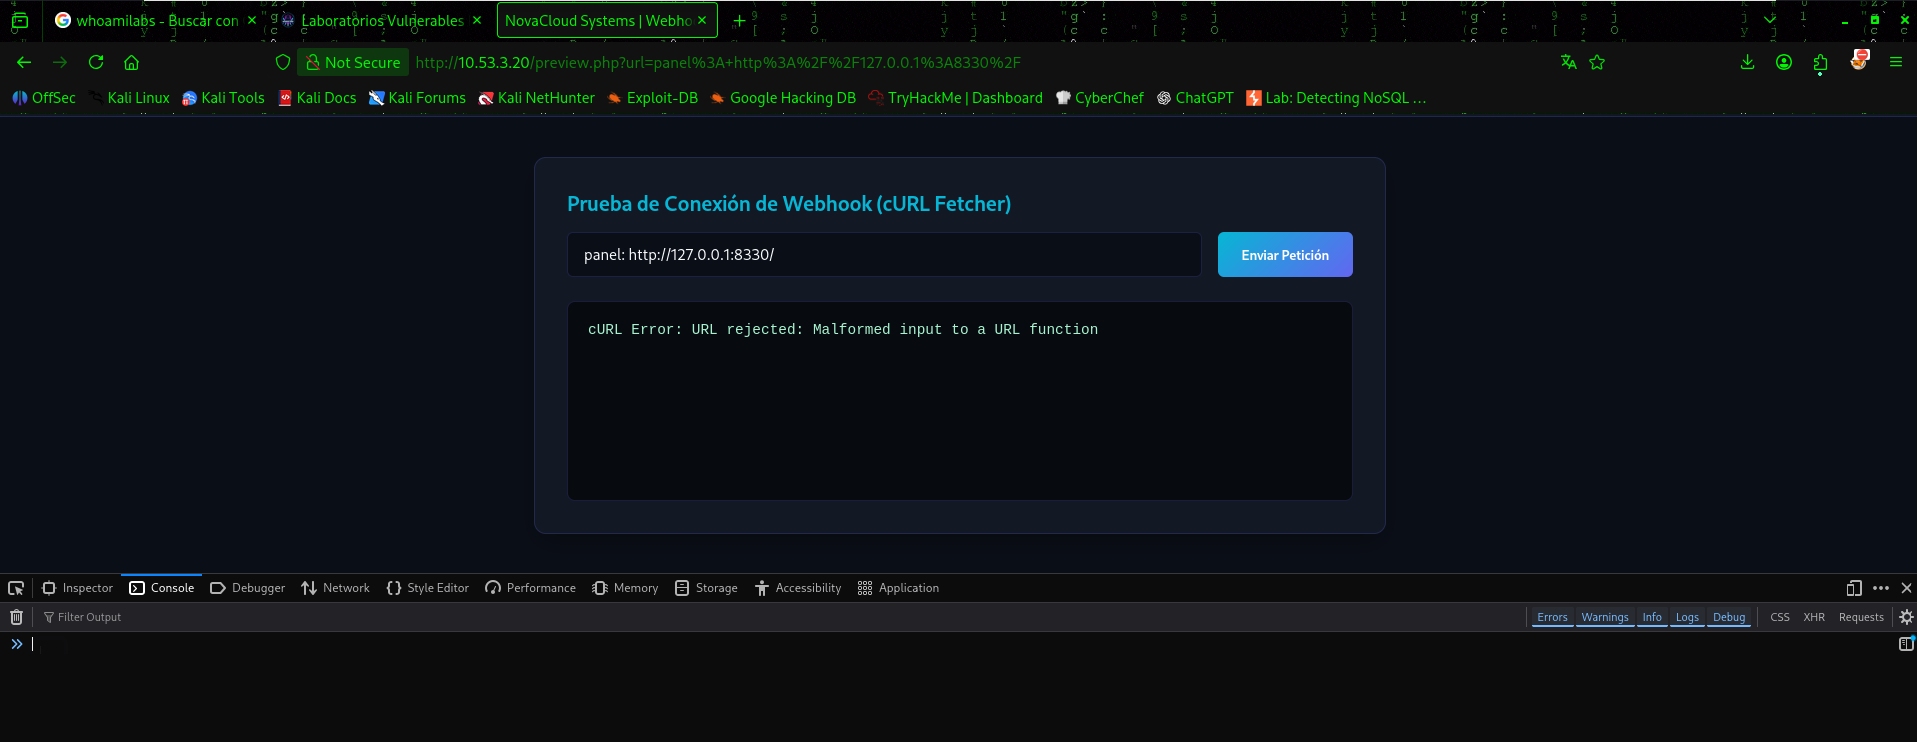Switch to the Console devtools tab

point(162,588)
